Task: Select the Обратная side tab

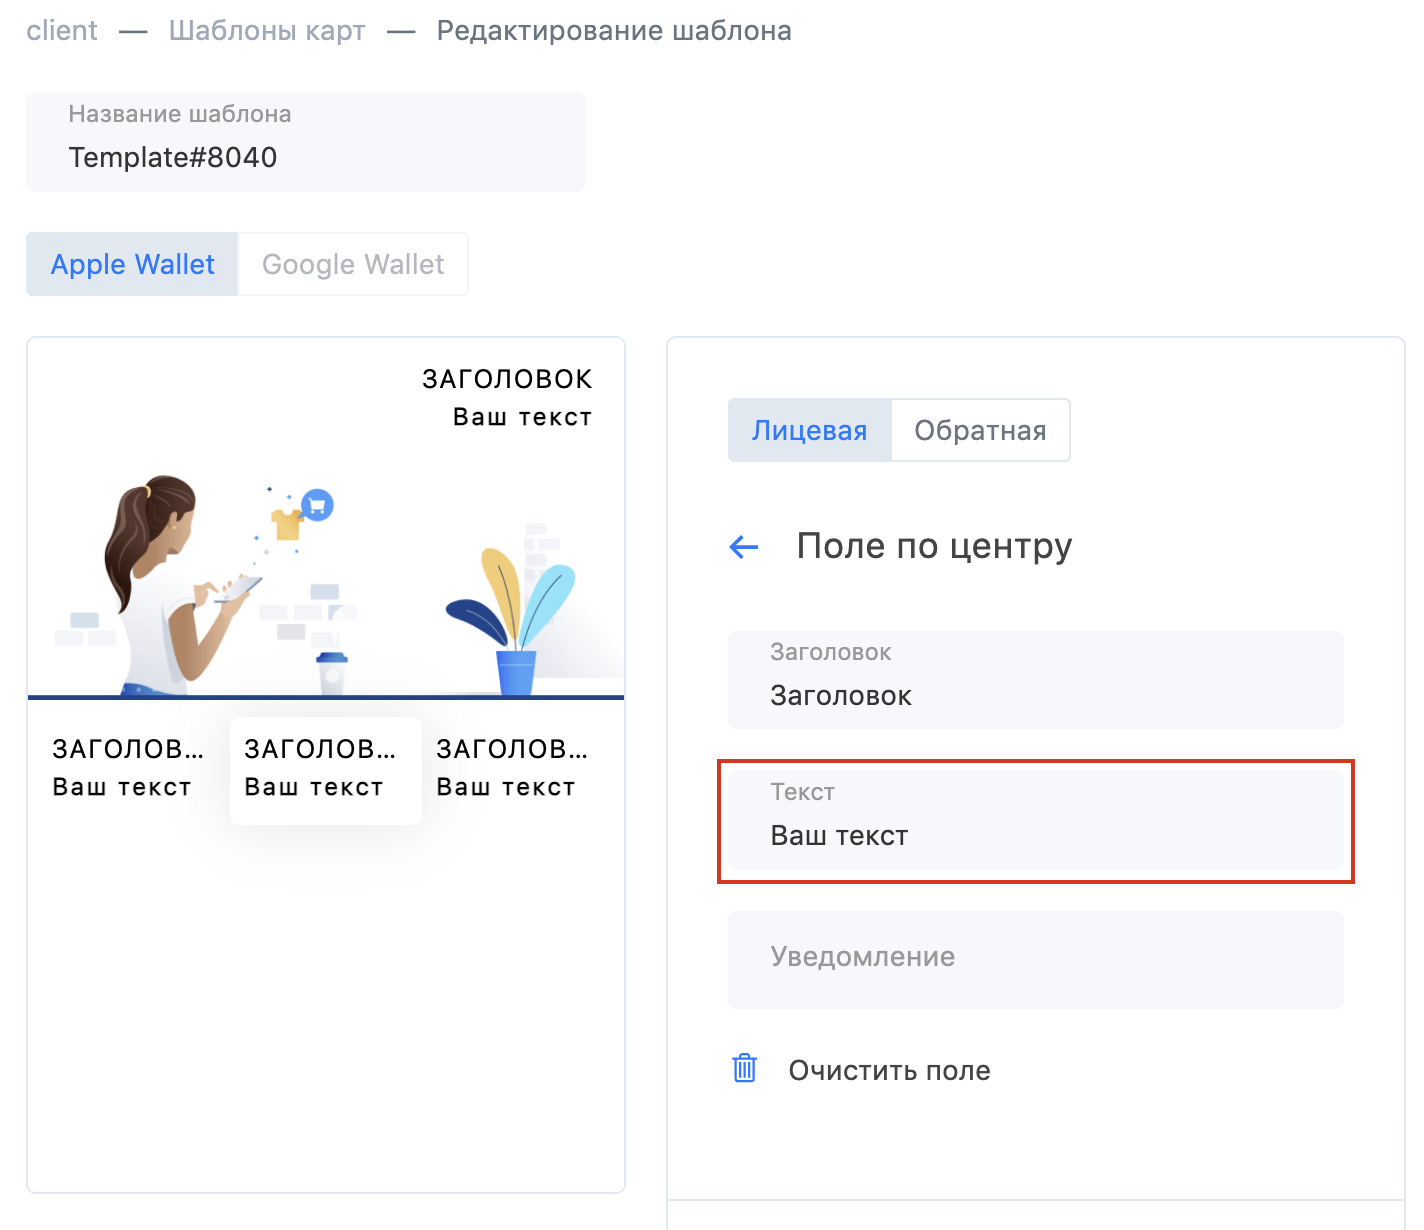Action: (980, 430)
